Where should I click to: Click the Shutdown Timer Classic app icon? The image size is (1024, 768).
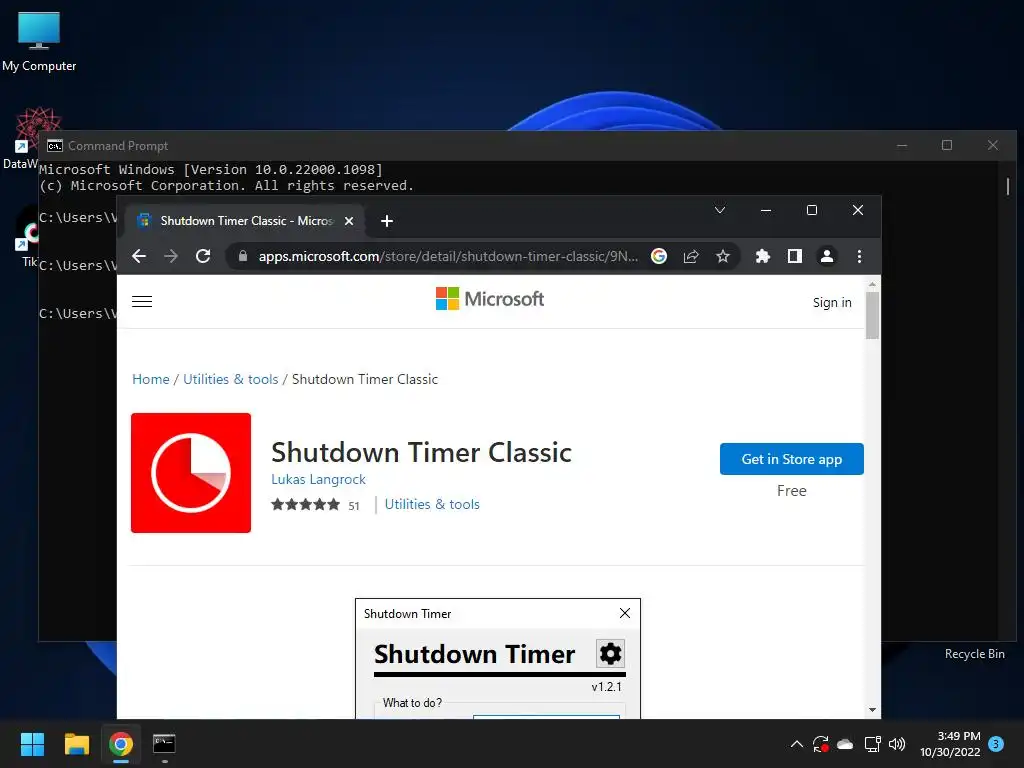pyautogui.click(x=191, y=473)
